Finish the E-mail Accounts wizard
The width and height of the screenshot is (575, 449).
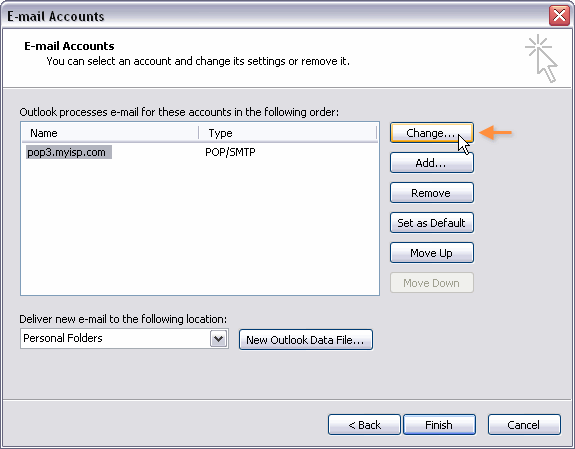coord(439,425)
